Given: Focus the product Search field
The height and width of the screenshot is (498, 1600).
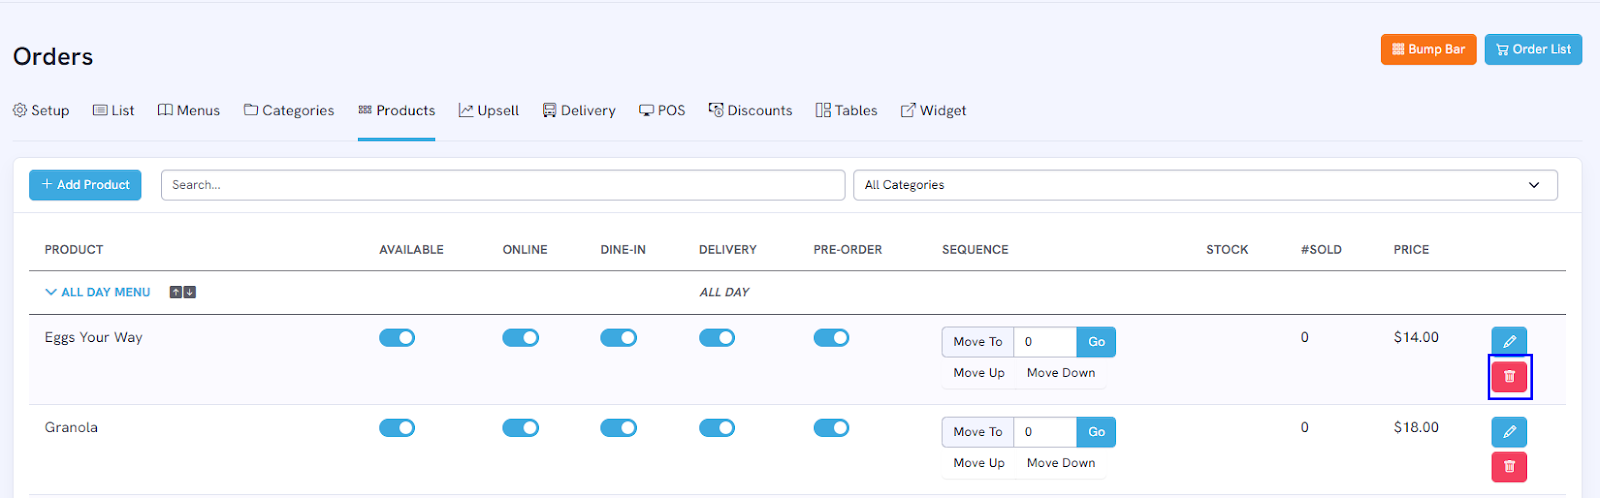Looking at the screenshot, I should 503,185.
